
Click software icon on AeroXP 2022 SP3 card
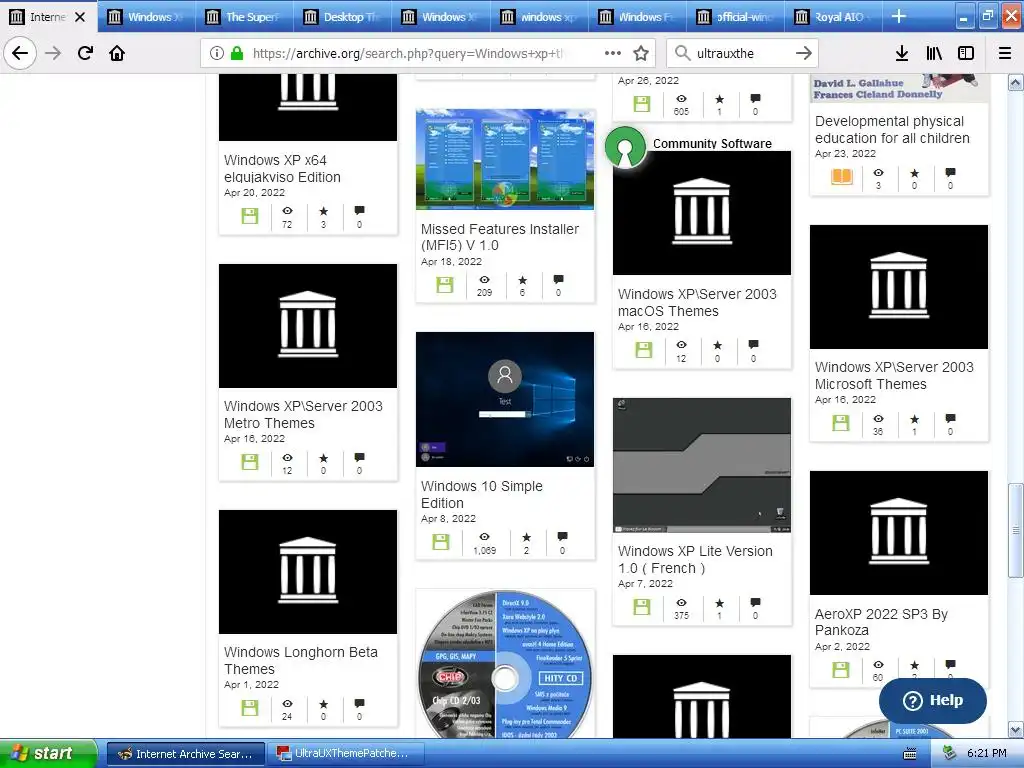(x=840, y=669)
